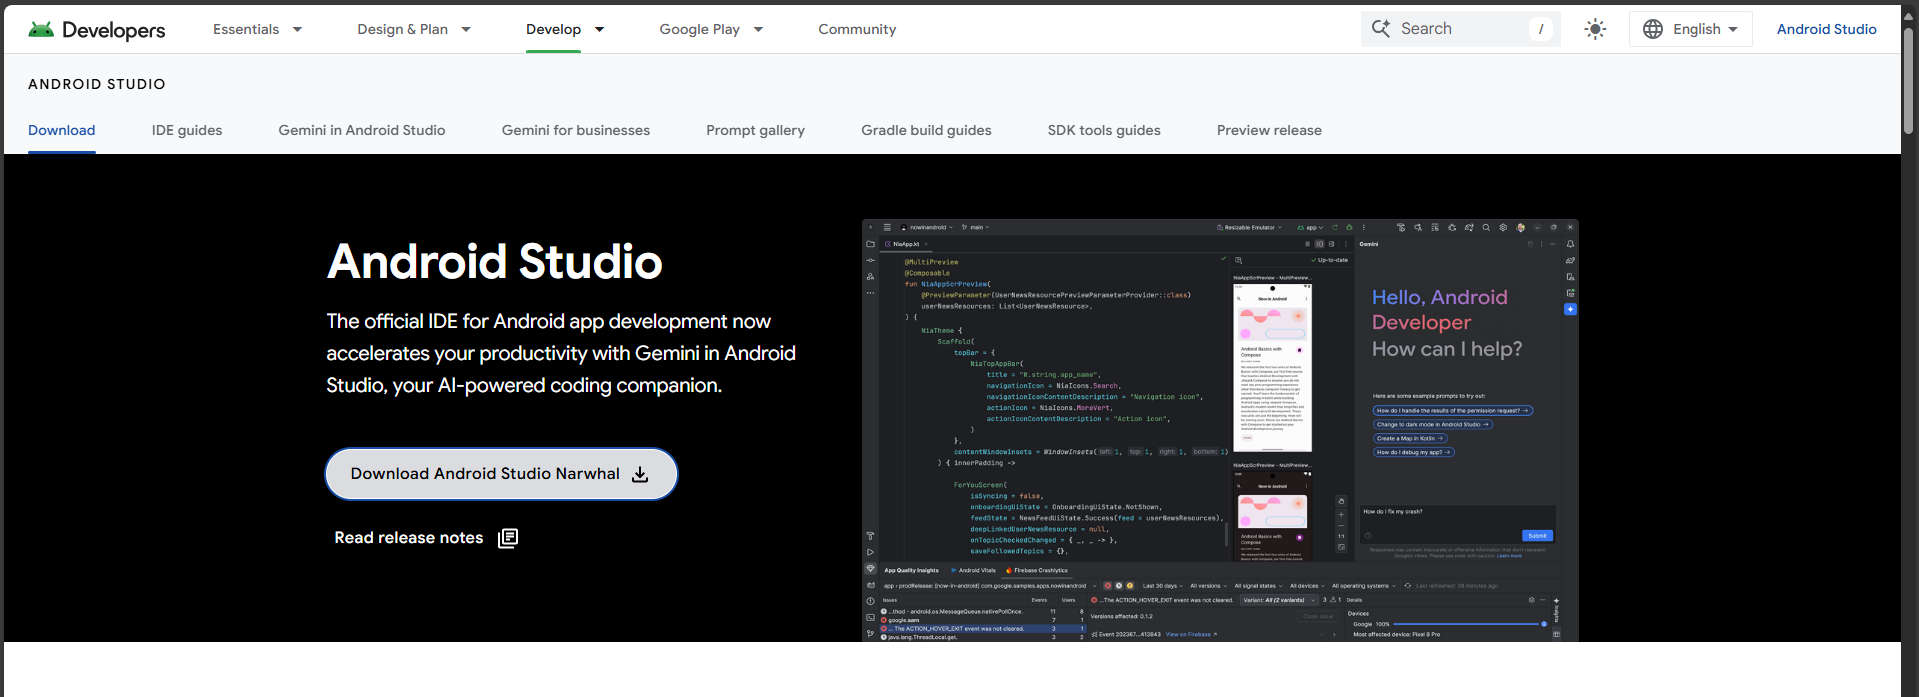Switch to the Preview release tab

(x=1269, y=130)
